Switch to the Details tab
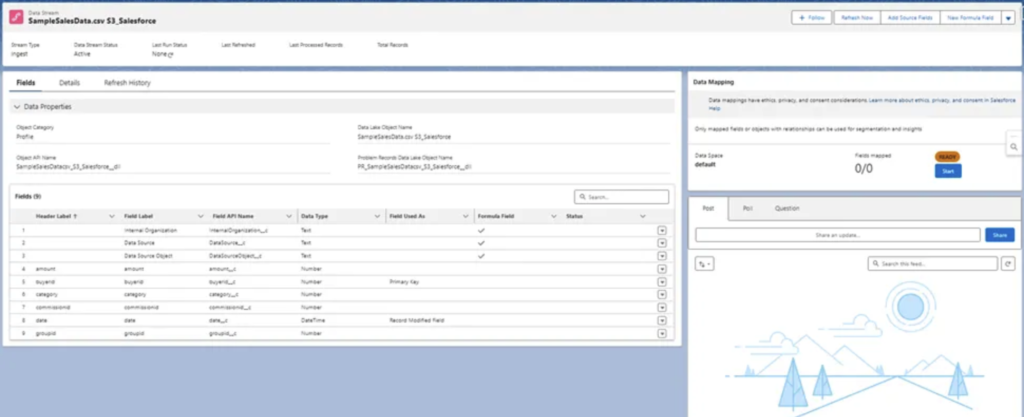1024x417 pixels. tap(69, 83)
